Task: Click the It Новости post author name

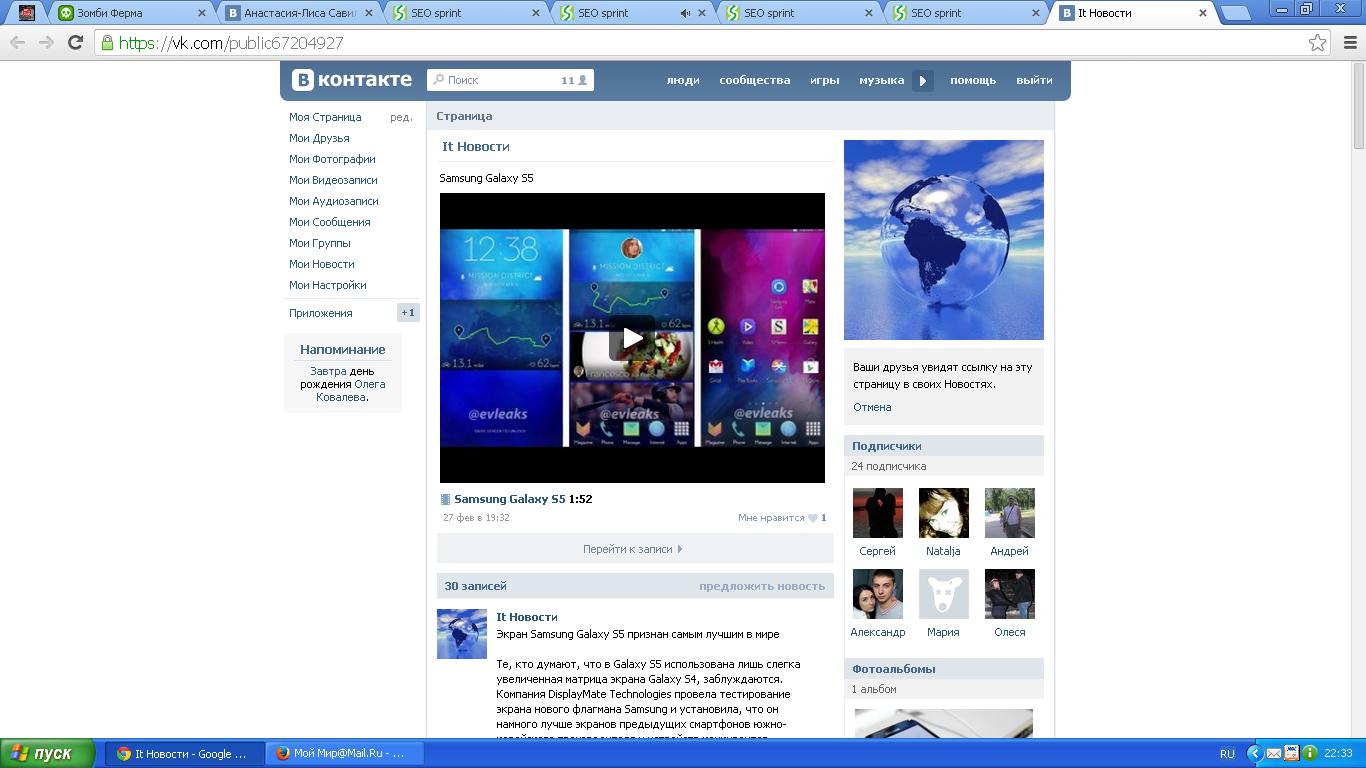Action: 527,617
